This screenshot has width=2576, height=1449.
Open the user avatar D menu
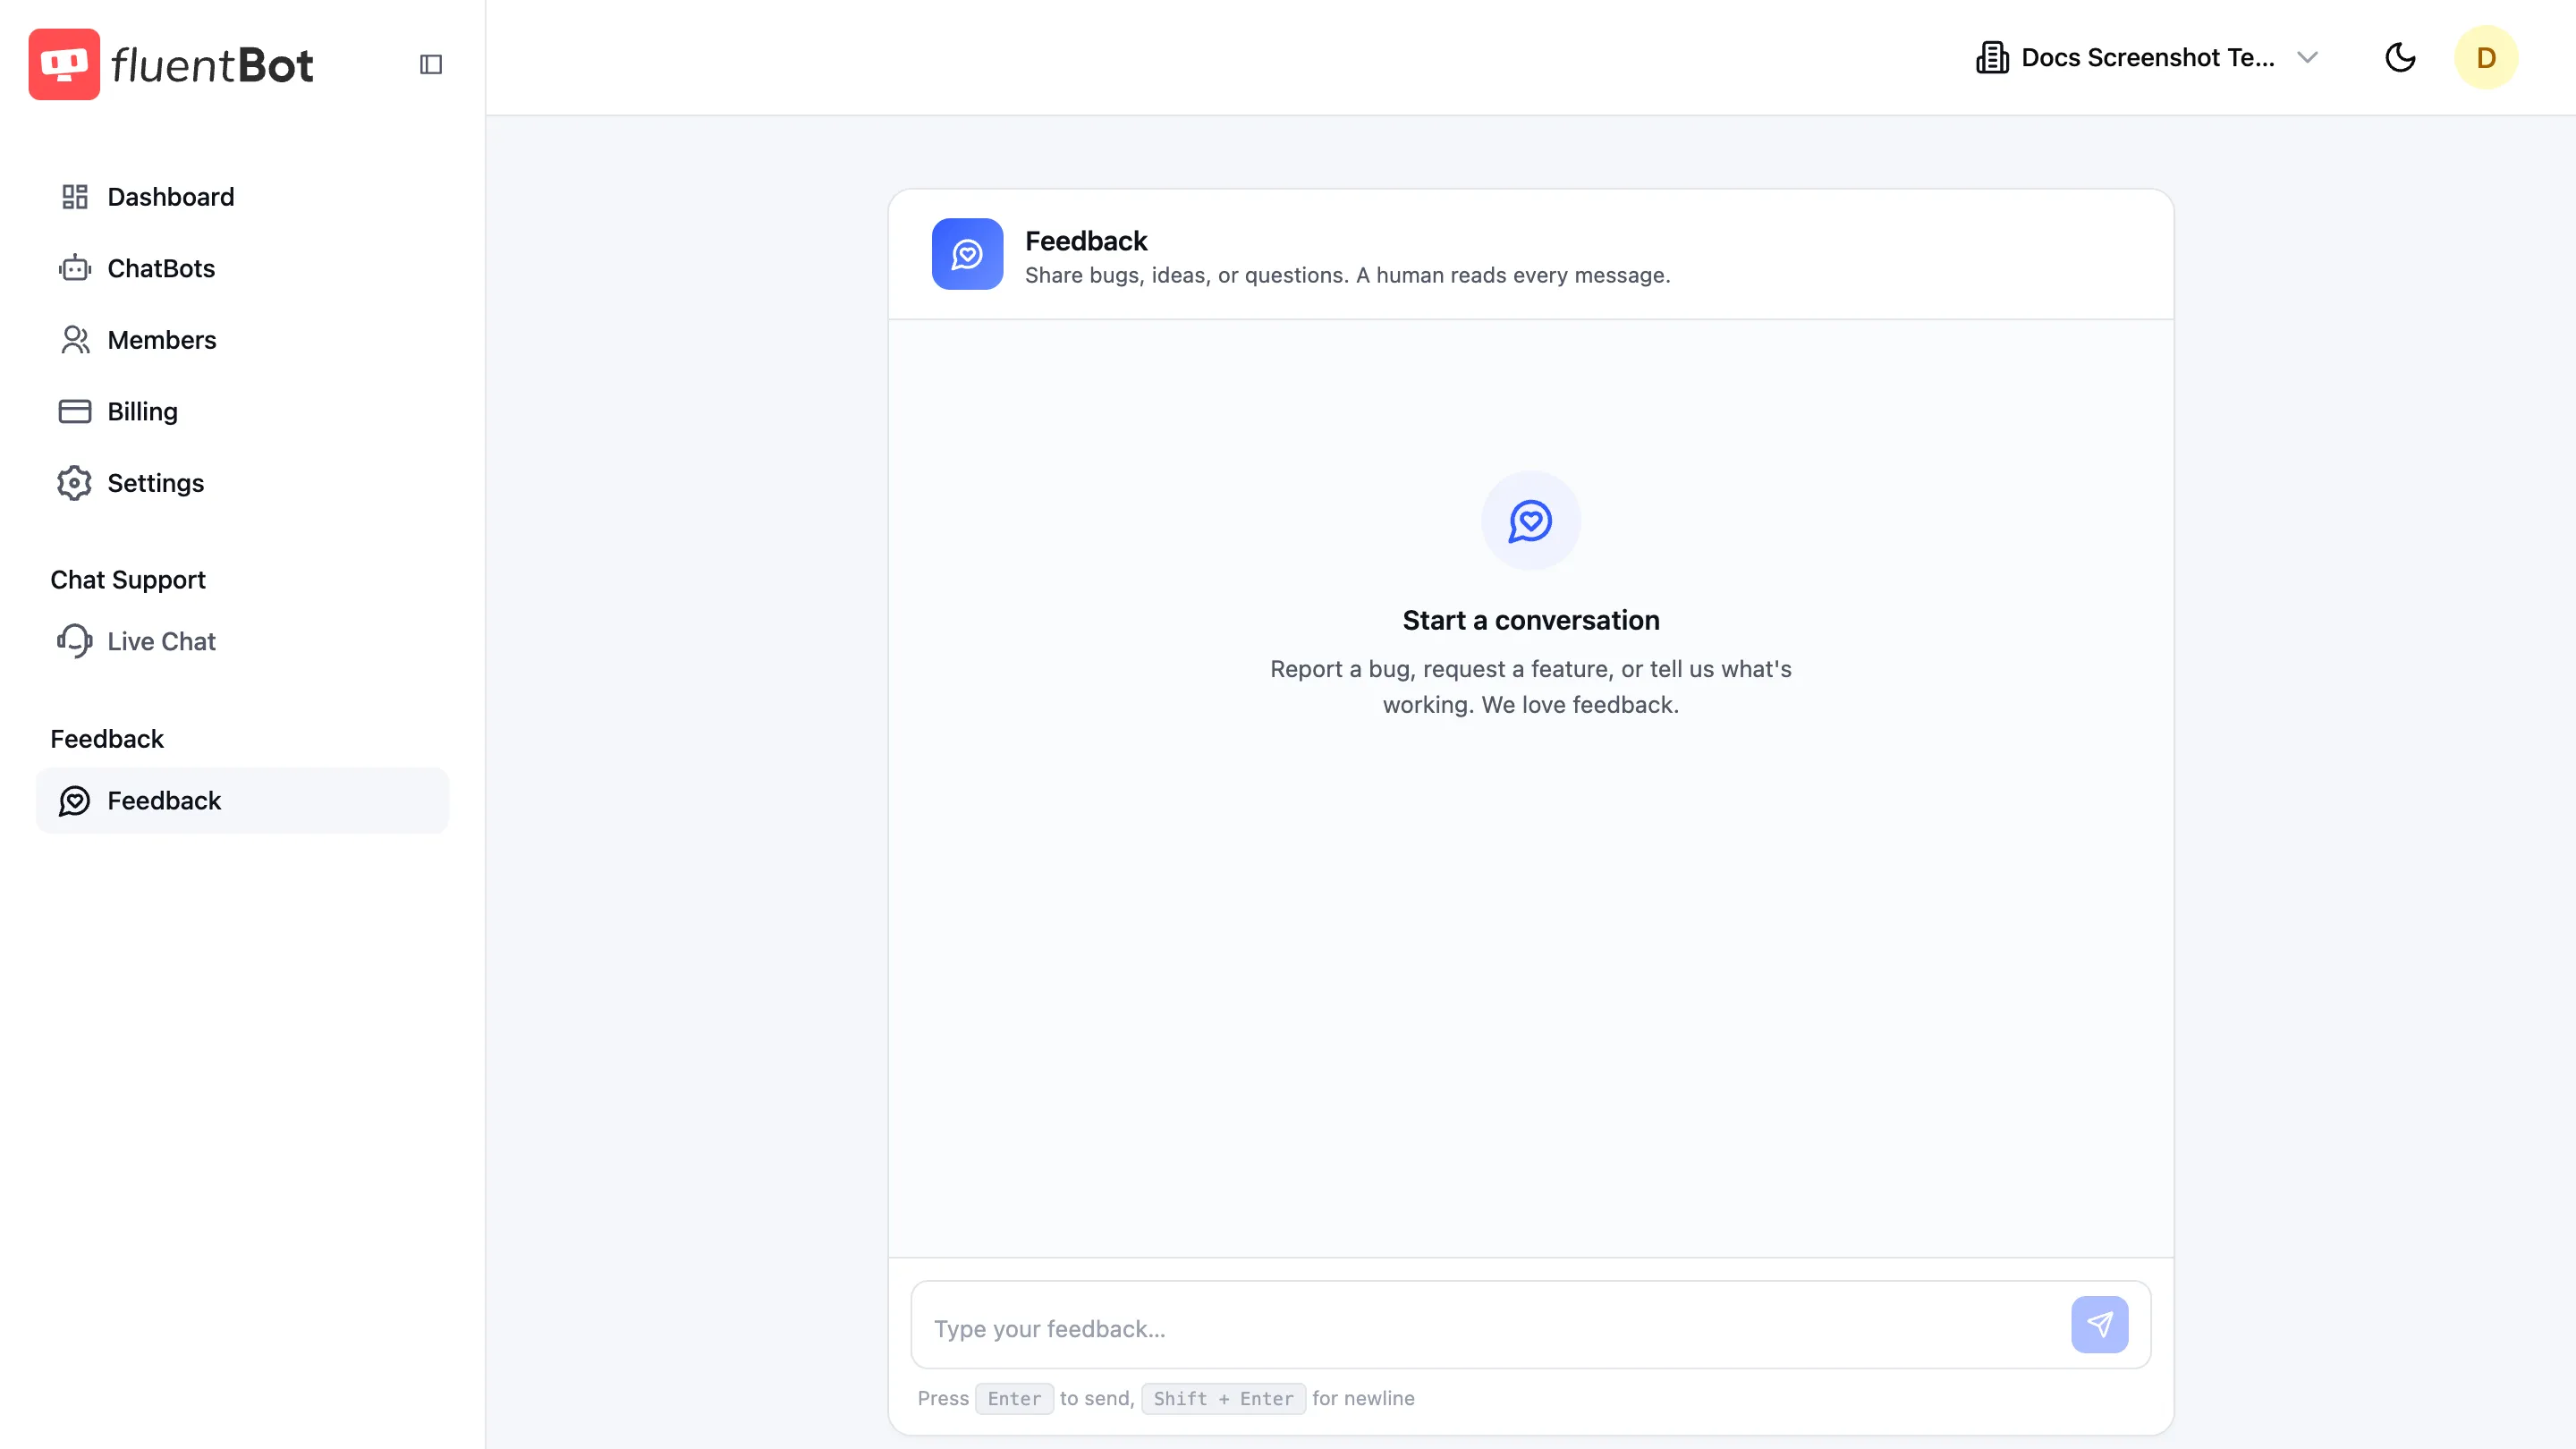(2486, 58)
